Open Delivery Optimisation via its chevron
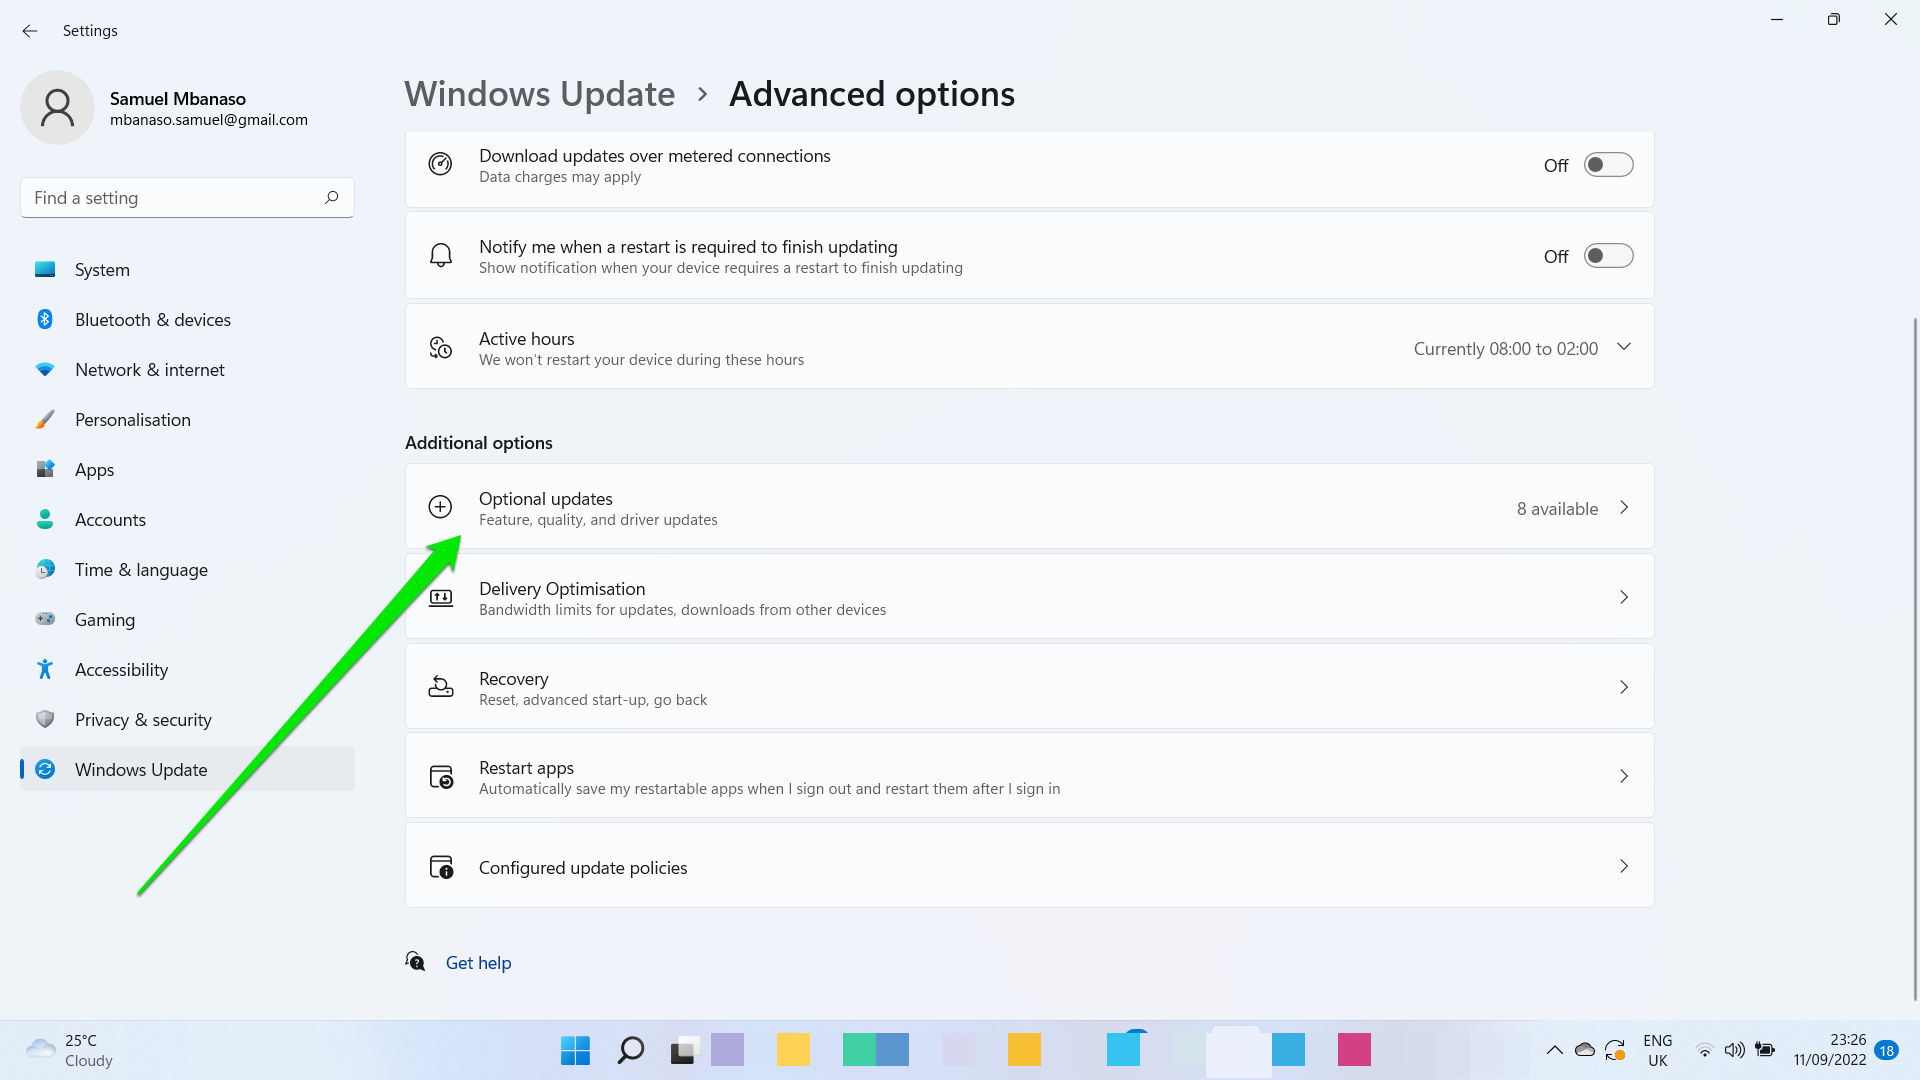The width and height of the screenshot is (1920, 1080). (1623, 596)
